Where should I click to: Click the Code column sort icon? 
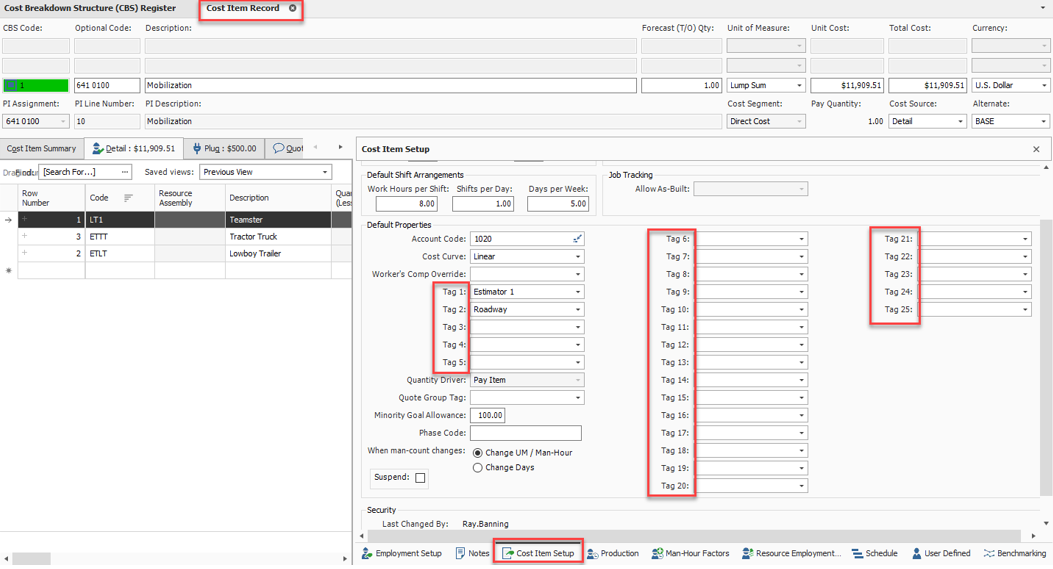[x=128, y=198]
